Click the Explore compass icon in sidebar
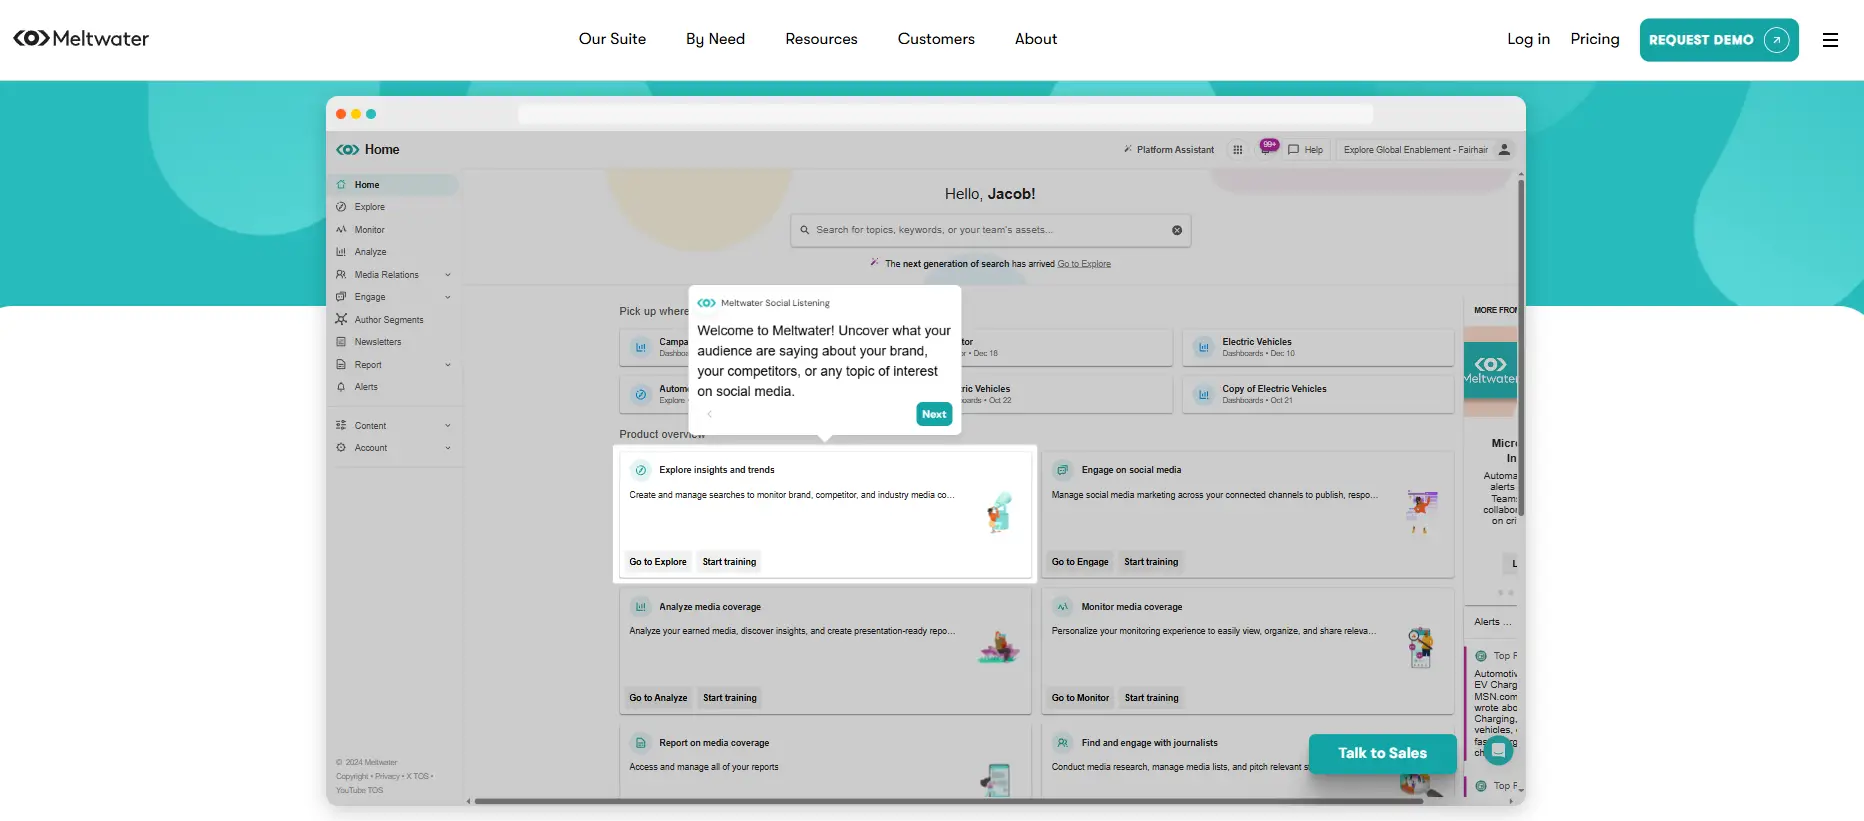Image resolution: width=1864 pixels, height=821 pixels. [341, 207]
